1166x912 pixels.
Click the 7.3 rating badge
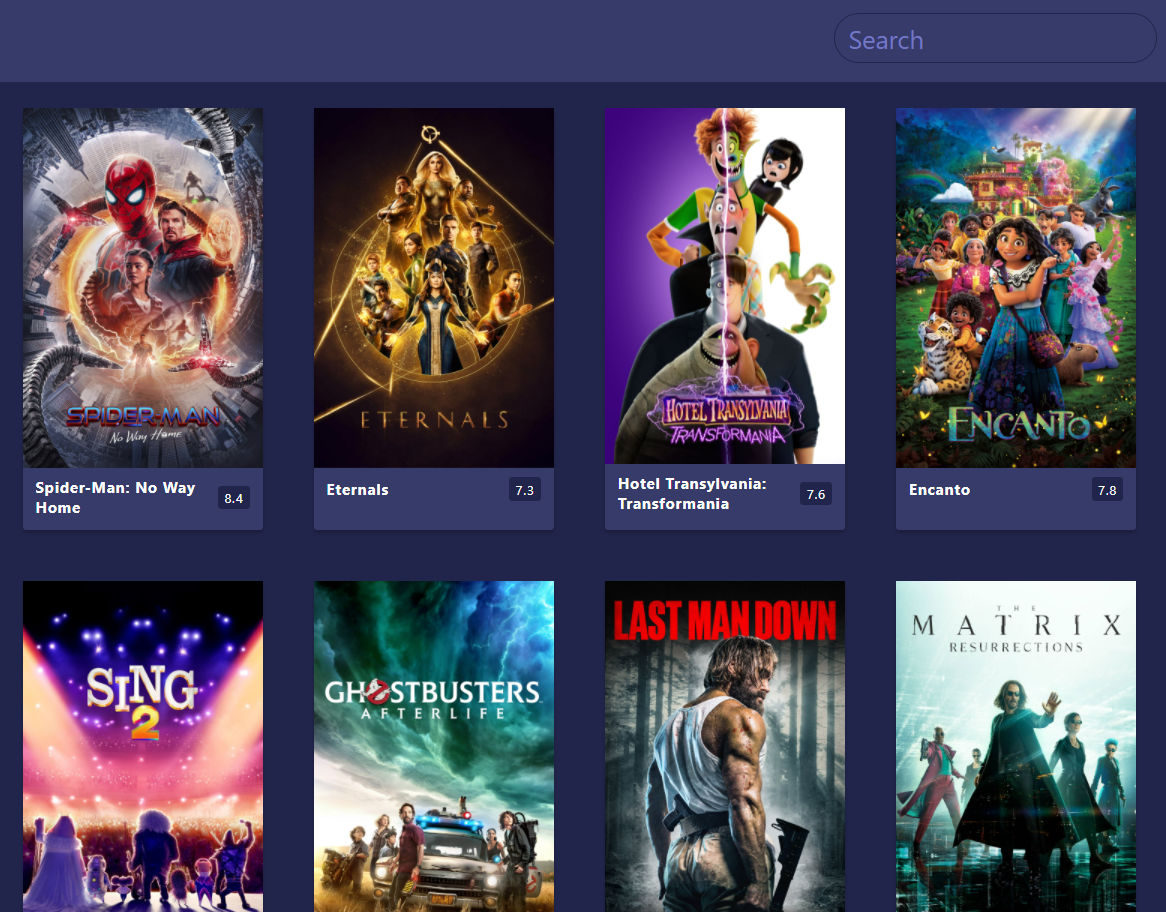coord(525,490)
